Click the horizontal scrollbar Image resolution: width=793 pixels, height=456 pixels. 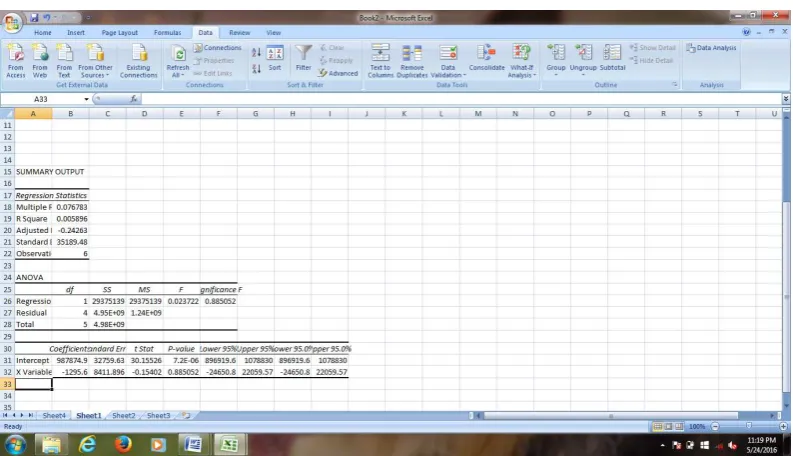click(x=610, y=416)
